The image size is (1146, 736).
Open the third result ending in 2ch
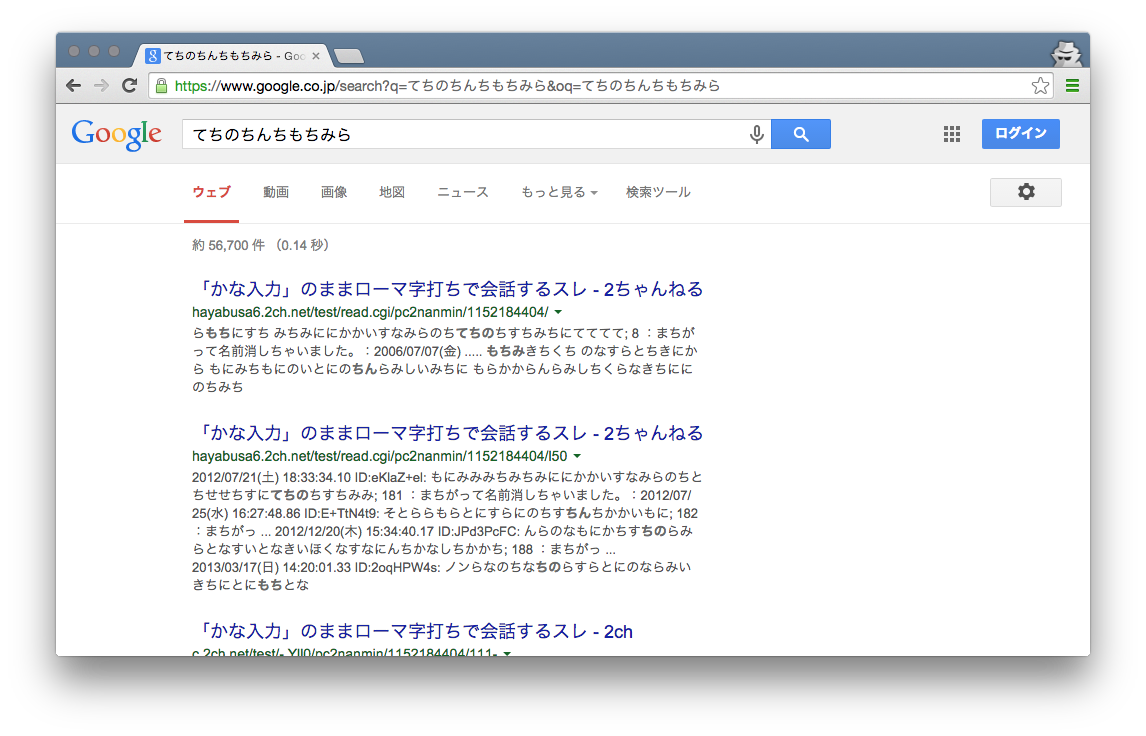416,631
